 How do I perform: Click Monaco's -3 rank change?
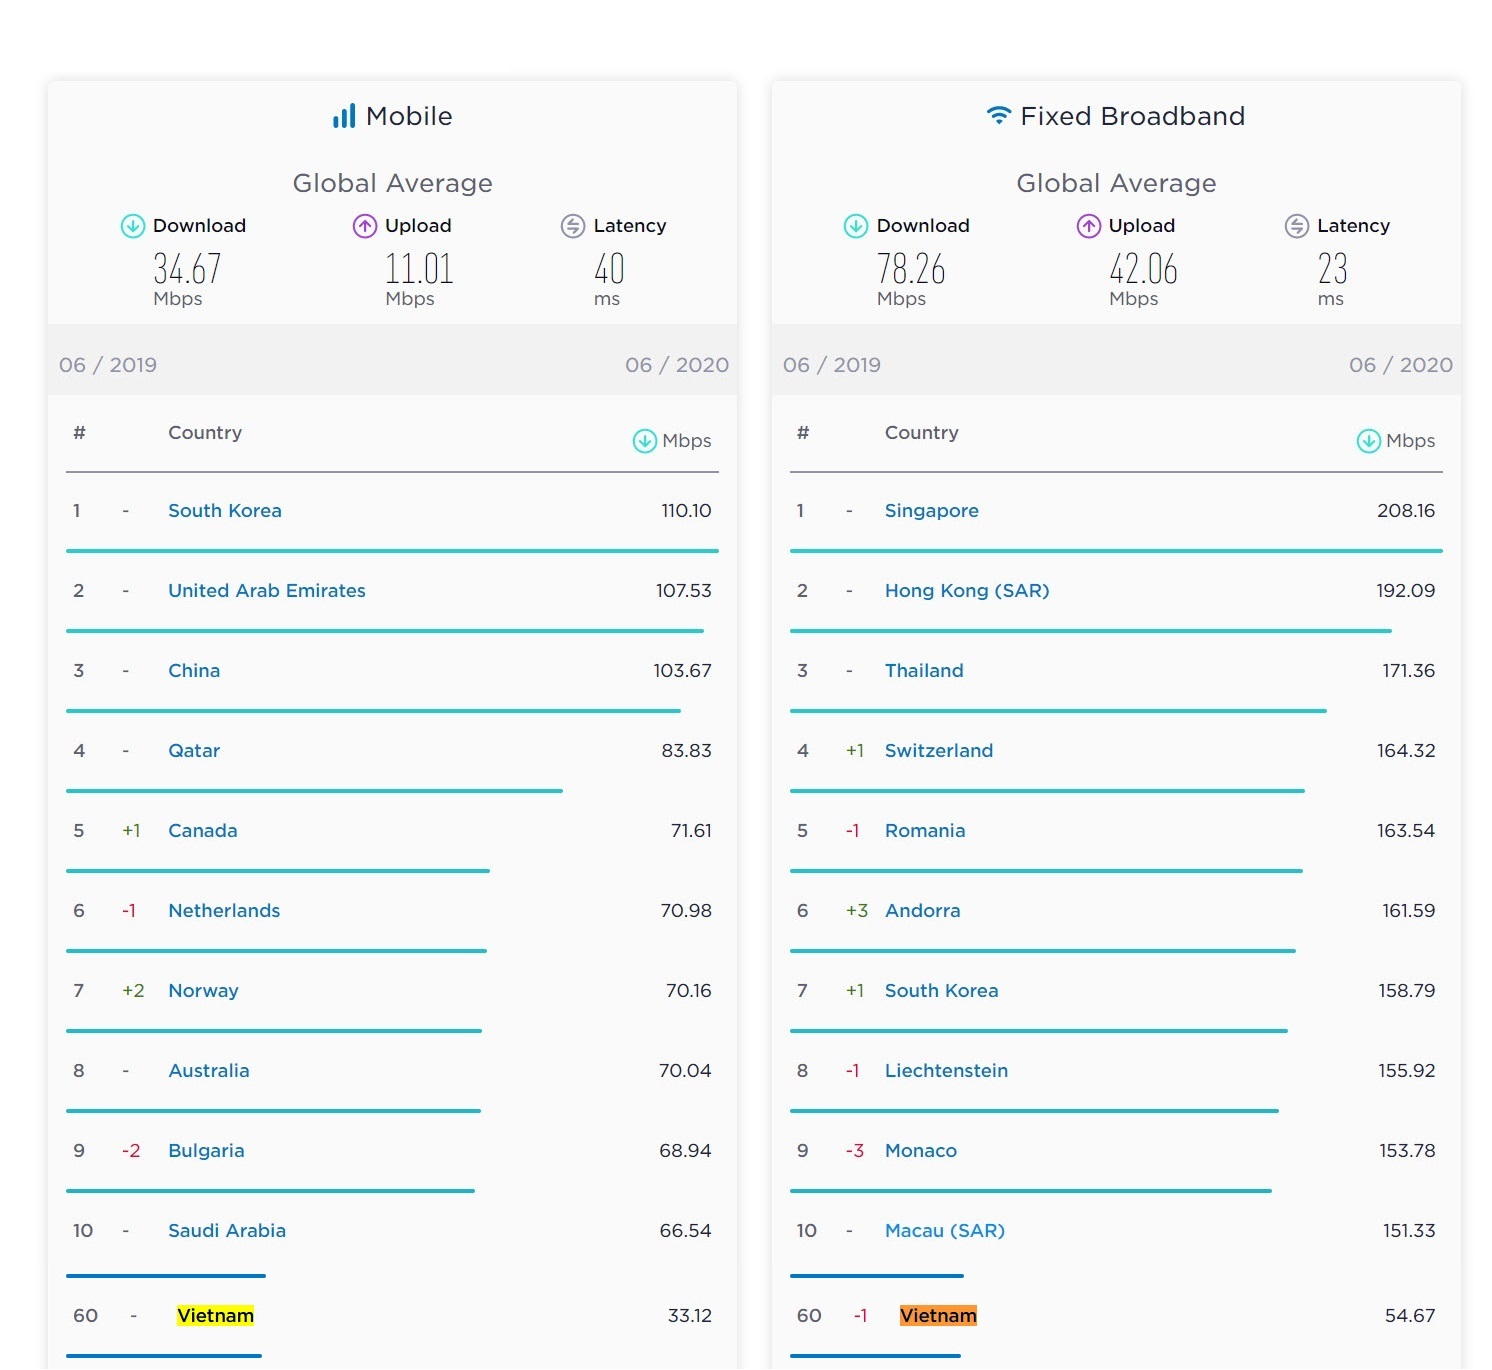click(855, 1151)
